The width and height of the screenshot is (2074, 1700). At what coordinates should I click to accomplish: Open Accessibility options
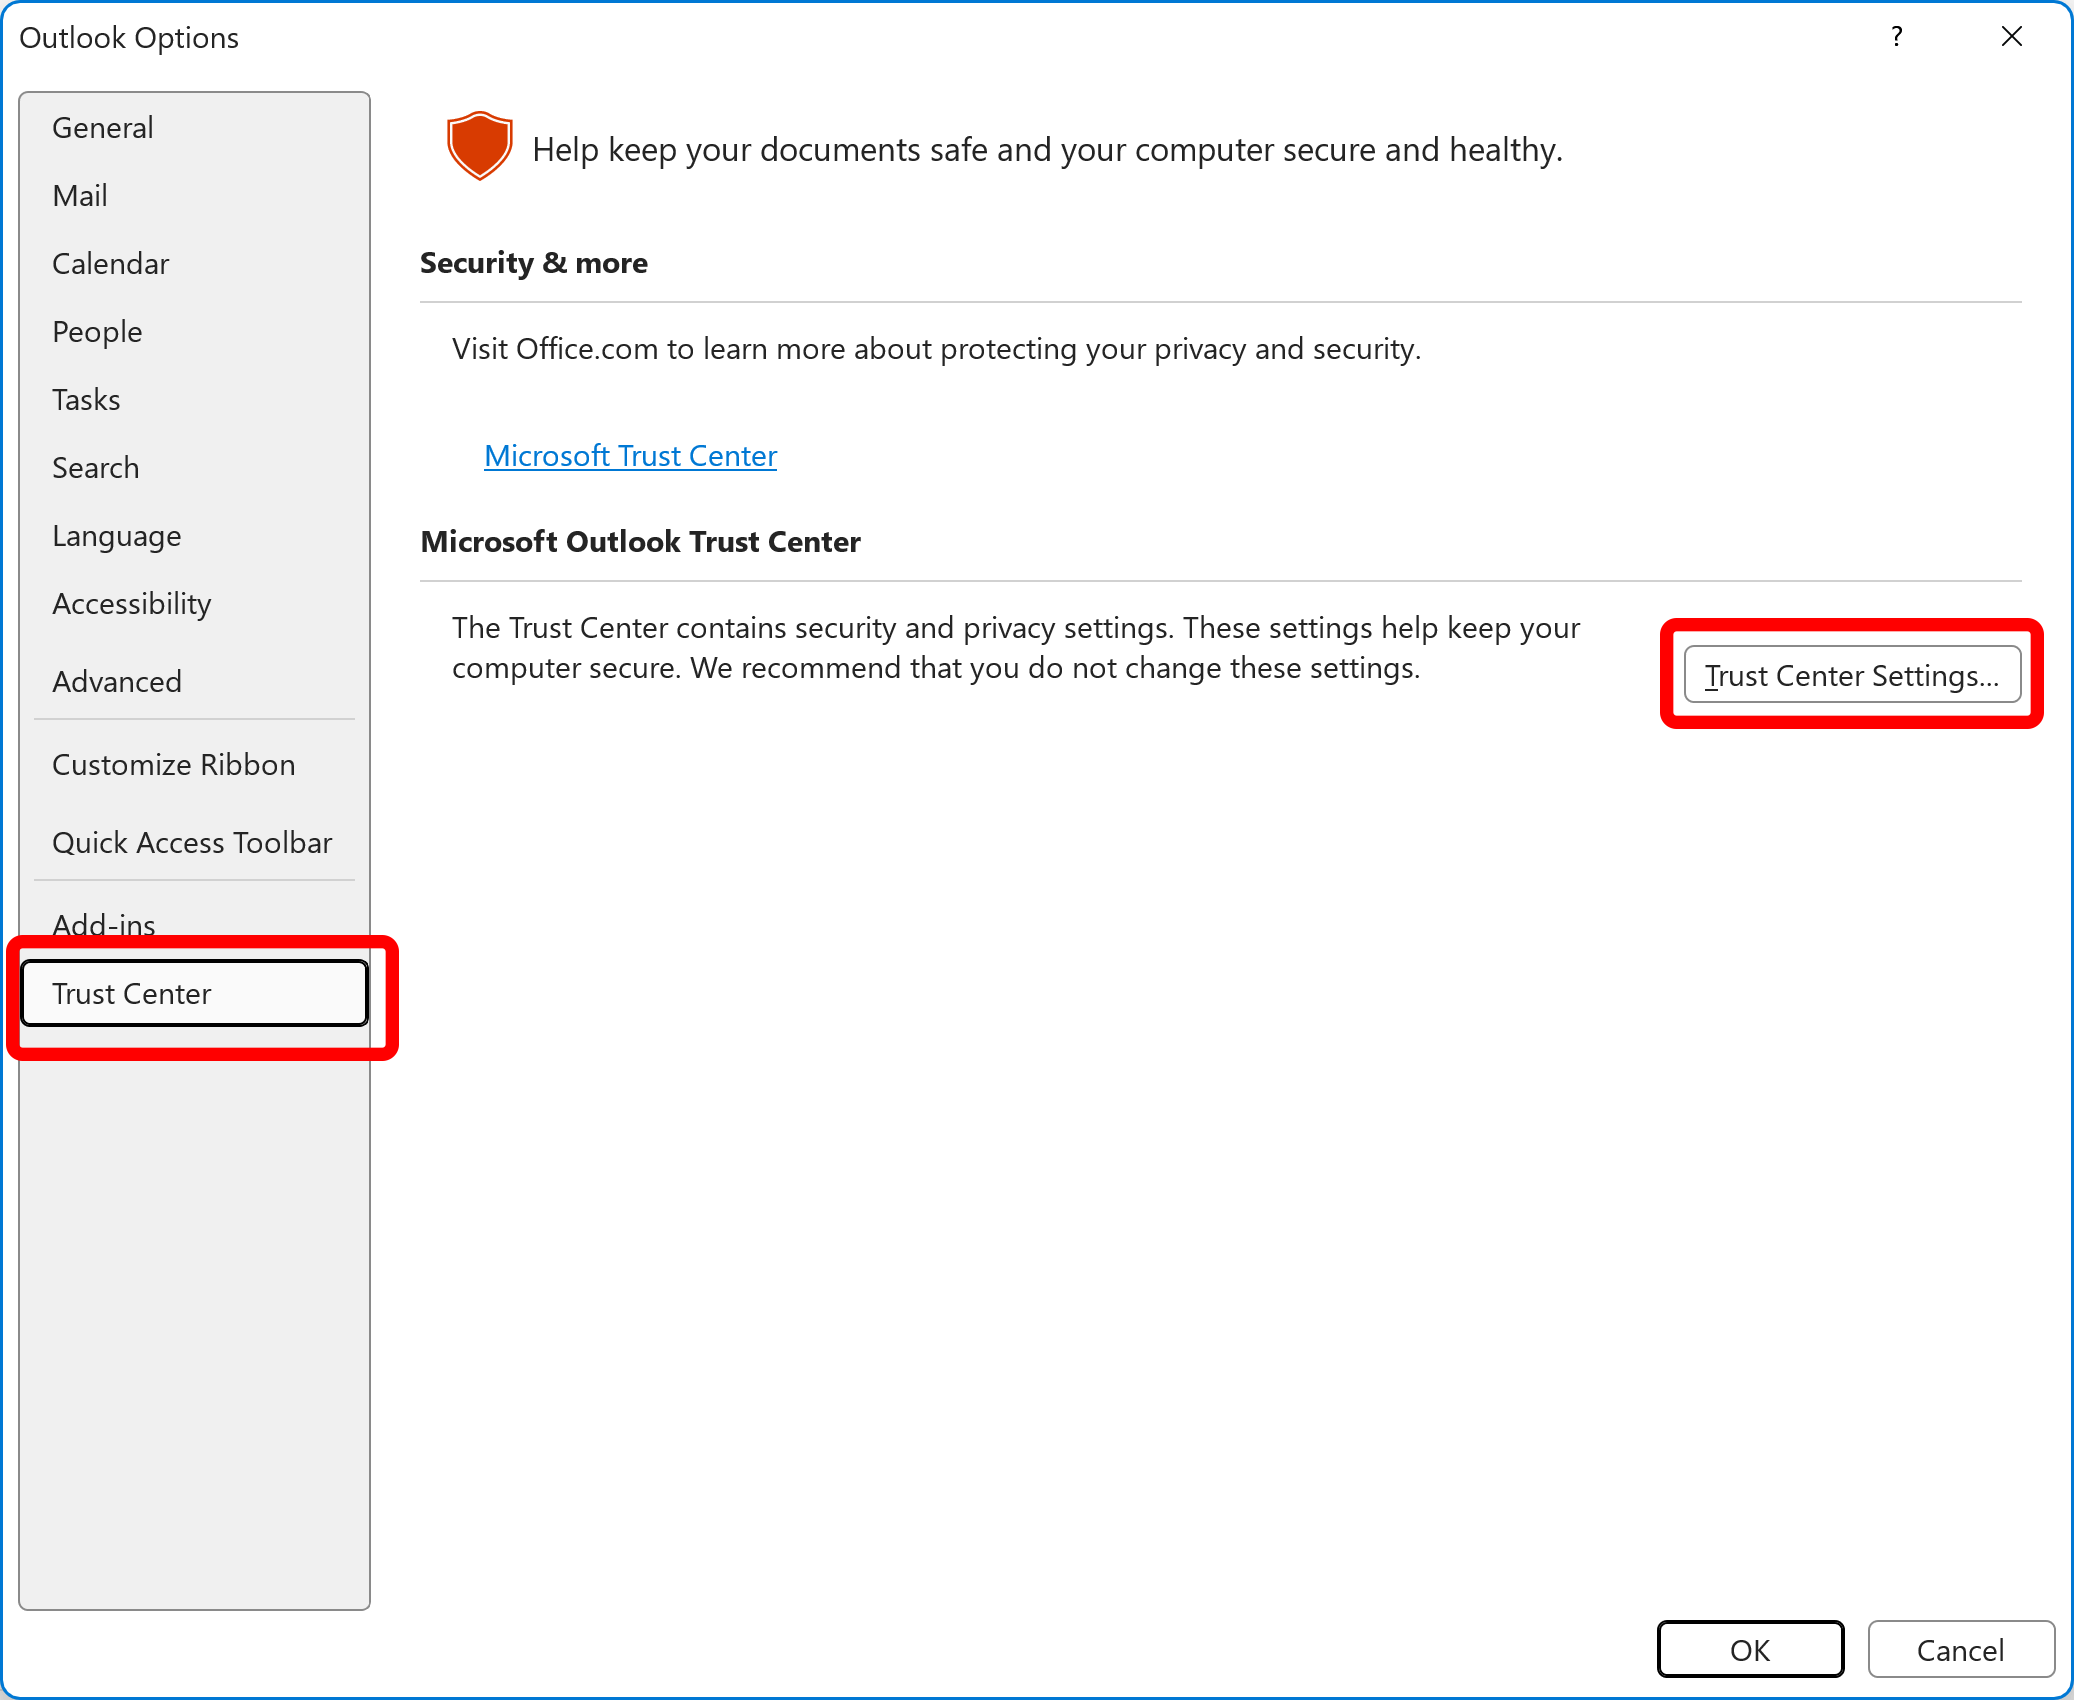coord(194,604)
